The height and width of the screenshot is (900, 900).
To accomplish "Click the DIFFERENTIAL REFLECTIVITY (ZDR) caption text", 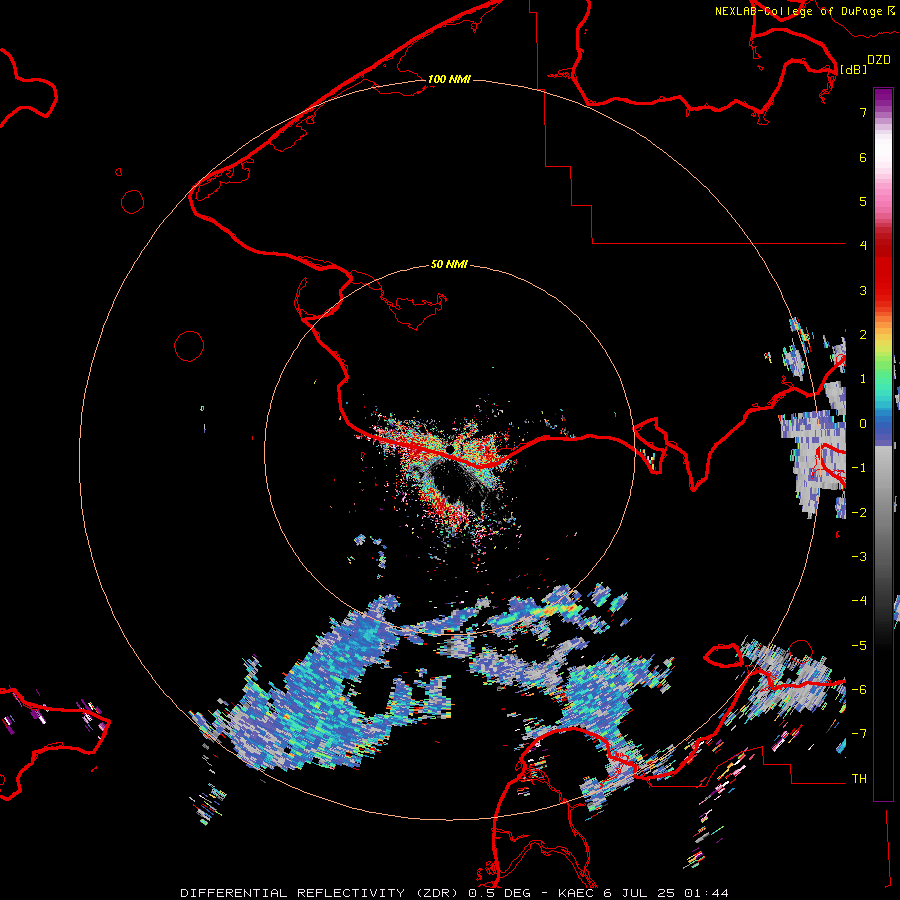I will (x=322, y=893).
